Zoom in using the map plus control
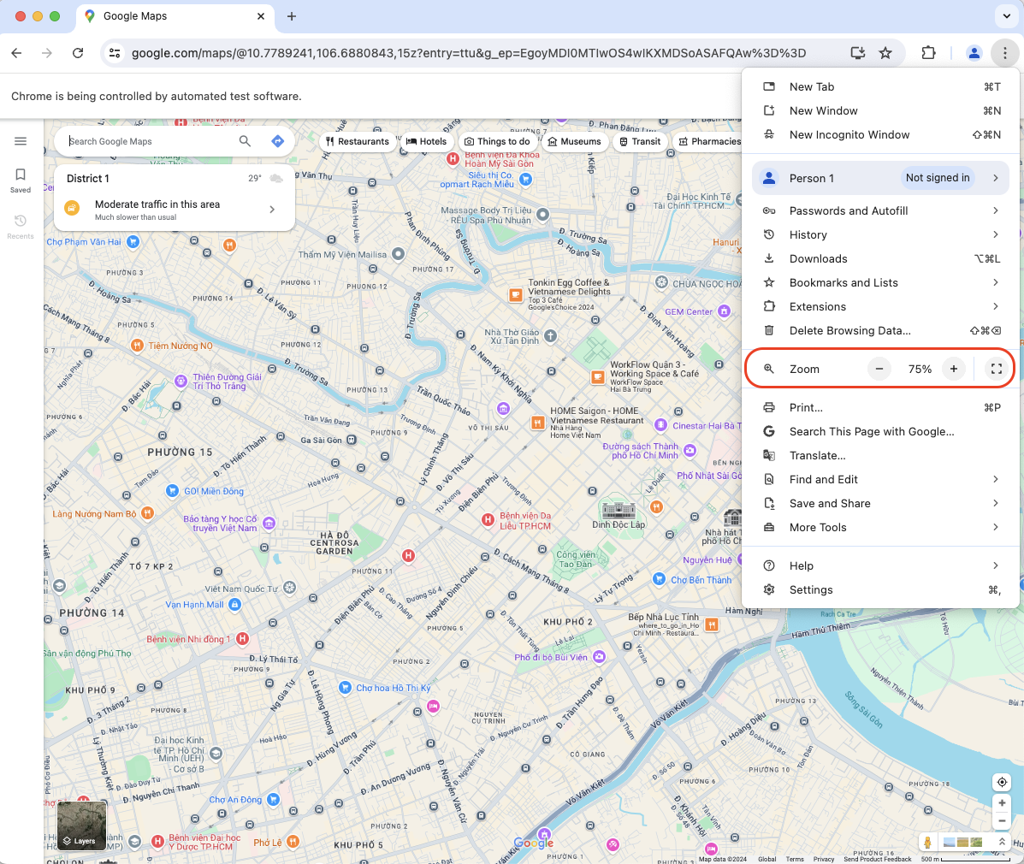Viewport: 1024px width, 864px height. pyautogui.click(x=1001, y=803)
